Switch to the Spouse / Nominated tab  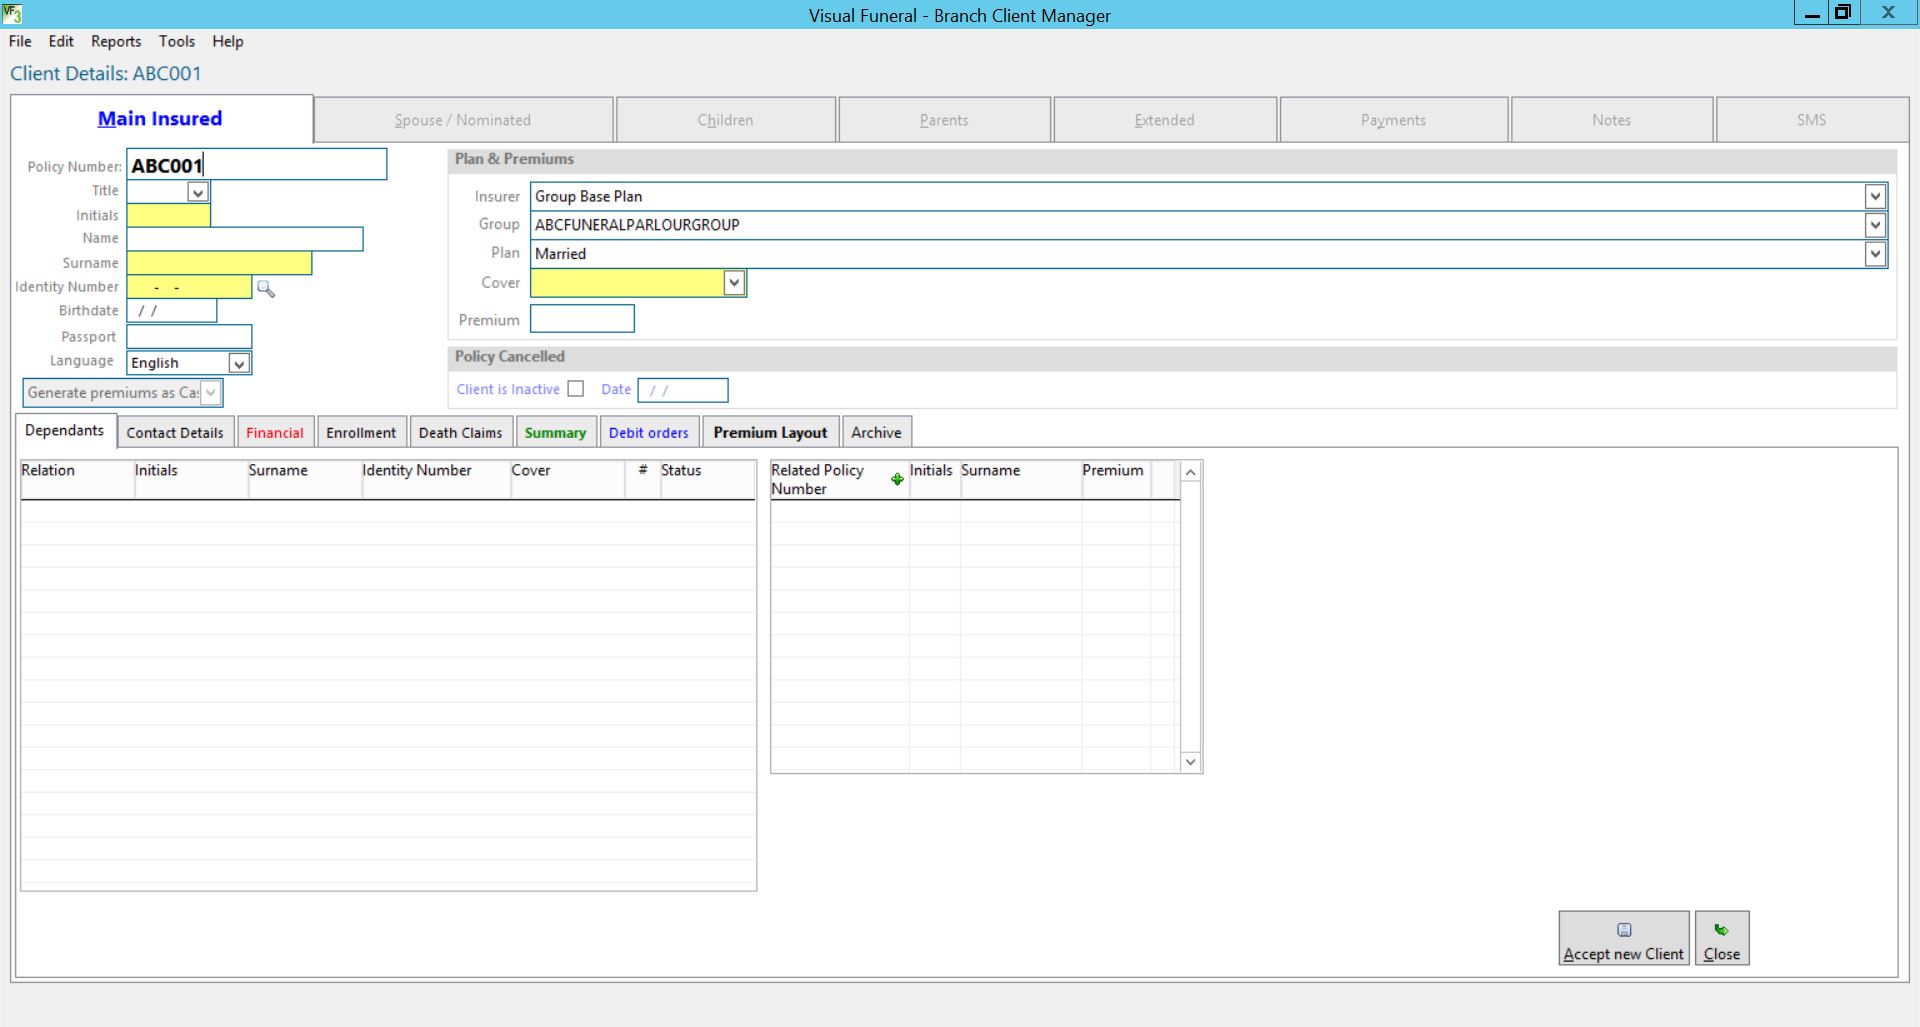pos(462,120)
